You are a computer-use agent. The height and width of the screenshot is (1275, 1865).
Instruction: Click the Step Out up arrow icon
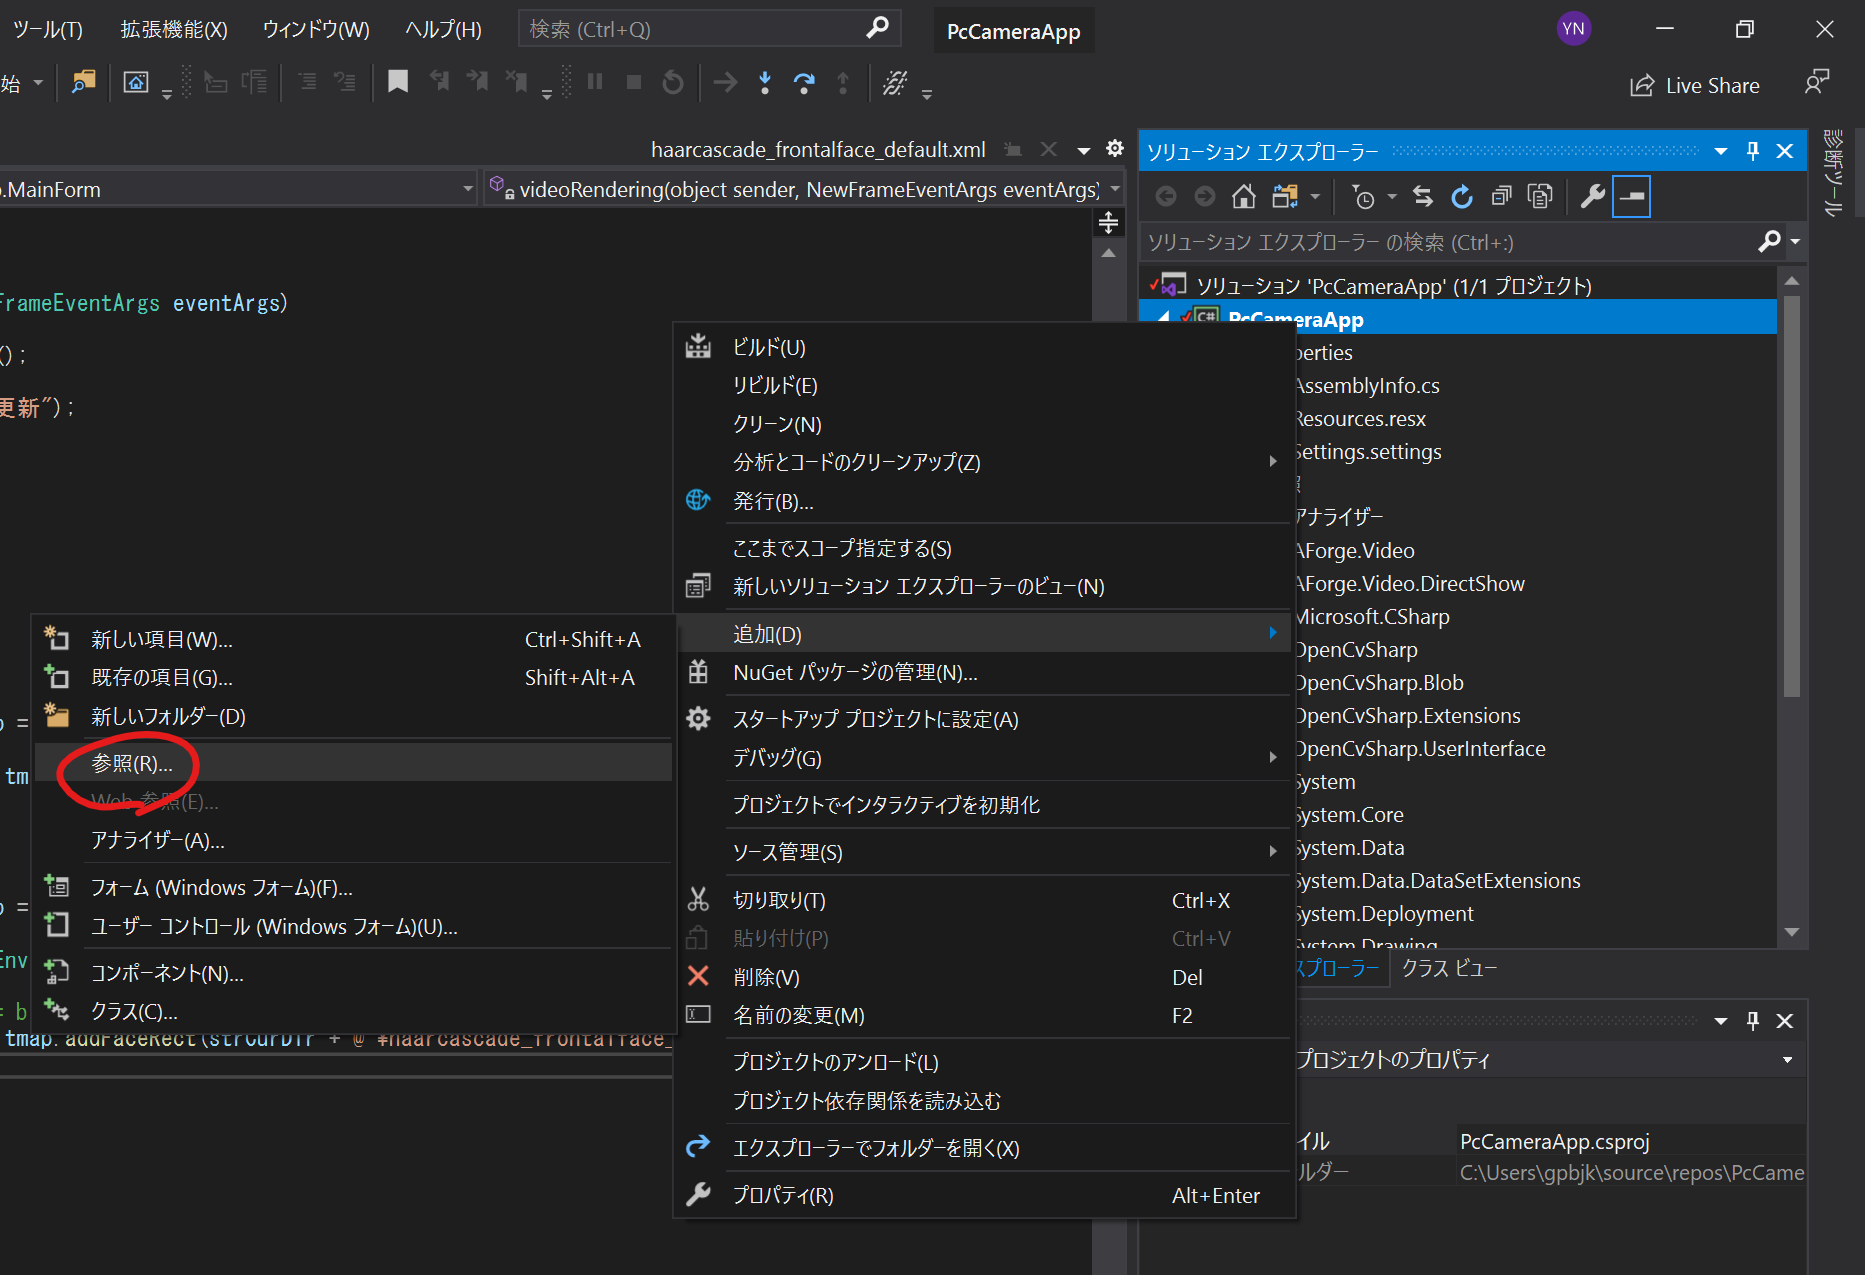(843, 82)
